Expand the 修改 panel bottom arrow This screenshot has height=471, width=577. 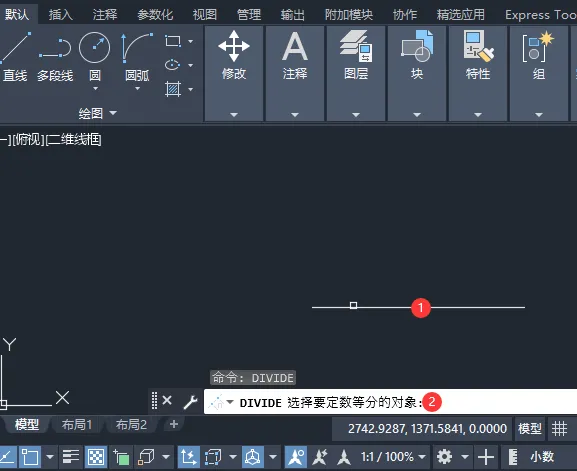point(234,115)
